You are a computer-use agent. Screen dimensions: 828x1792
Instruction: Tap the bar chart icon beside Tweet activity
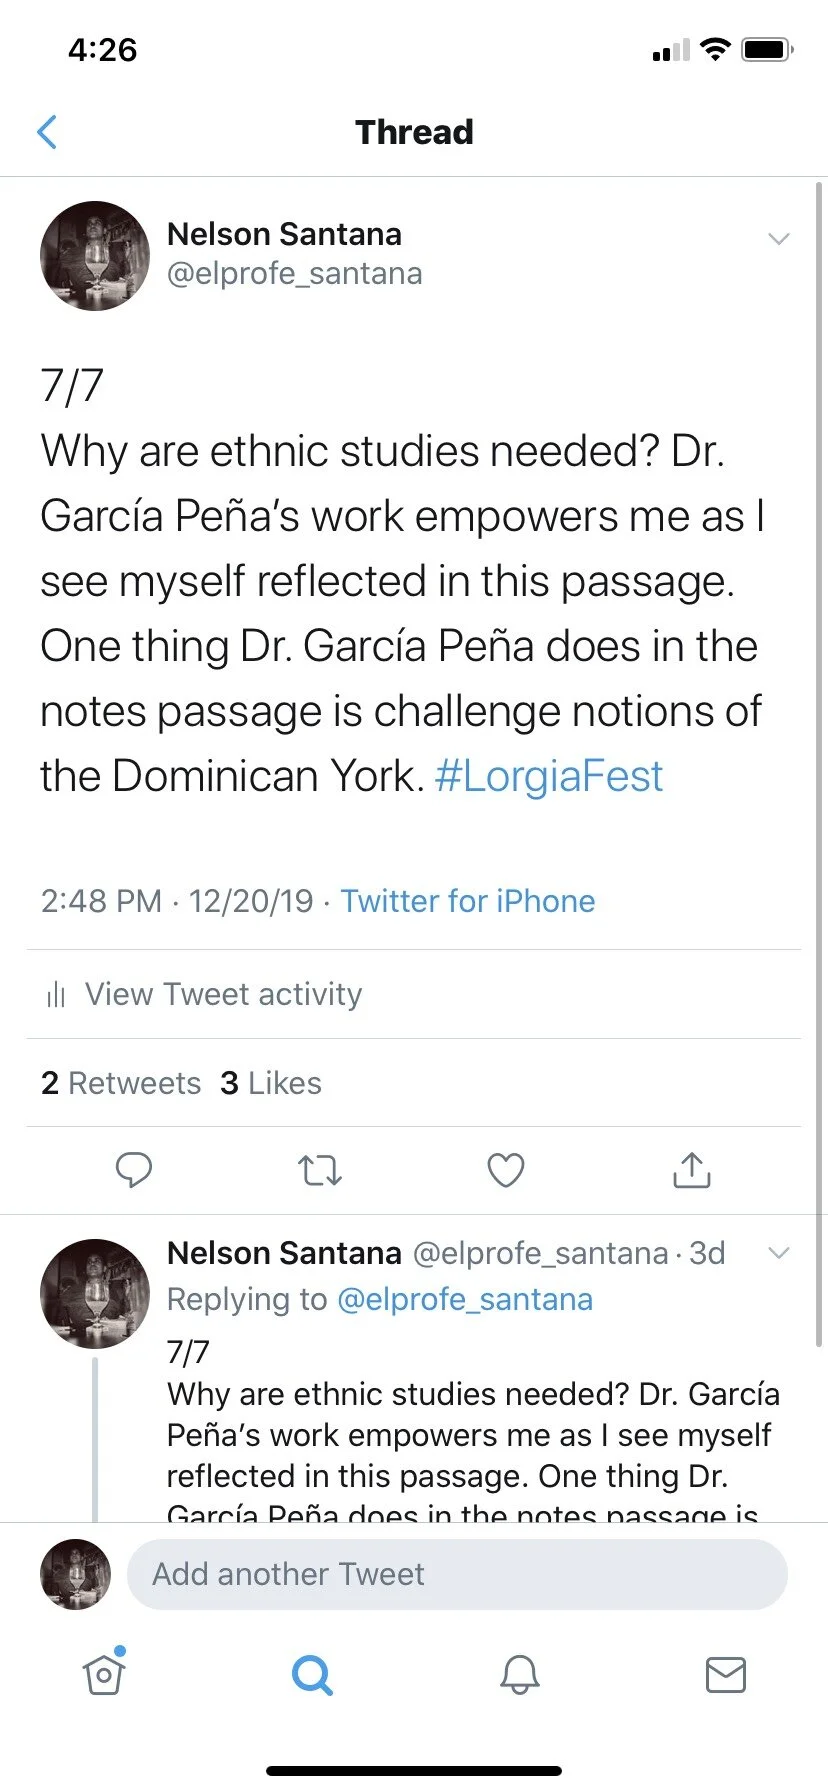[56, 994]
